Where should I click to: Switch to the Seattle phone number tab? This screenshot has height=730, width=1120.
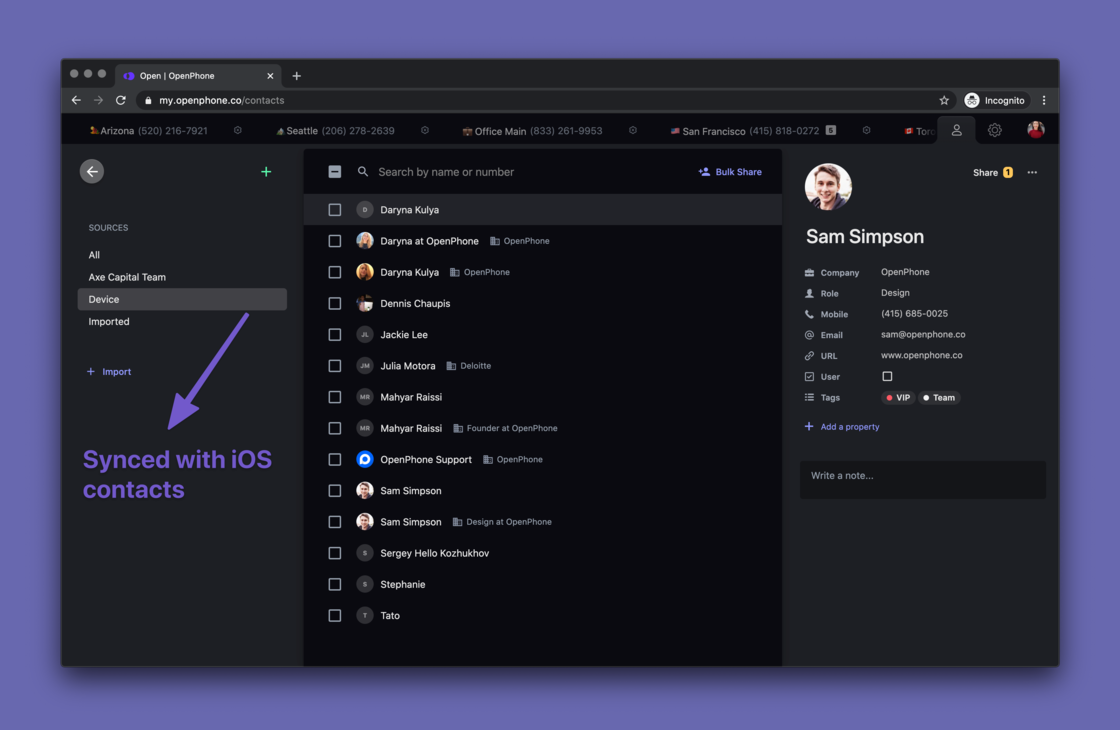tap(335, 131)
